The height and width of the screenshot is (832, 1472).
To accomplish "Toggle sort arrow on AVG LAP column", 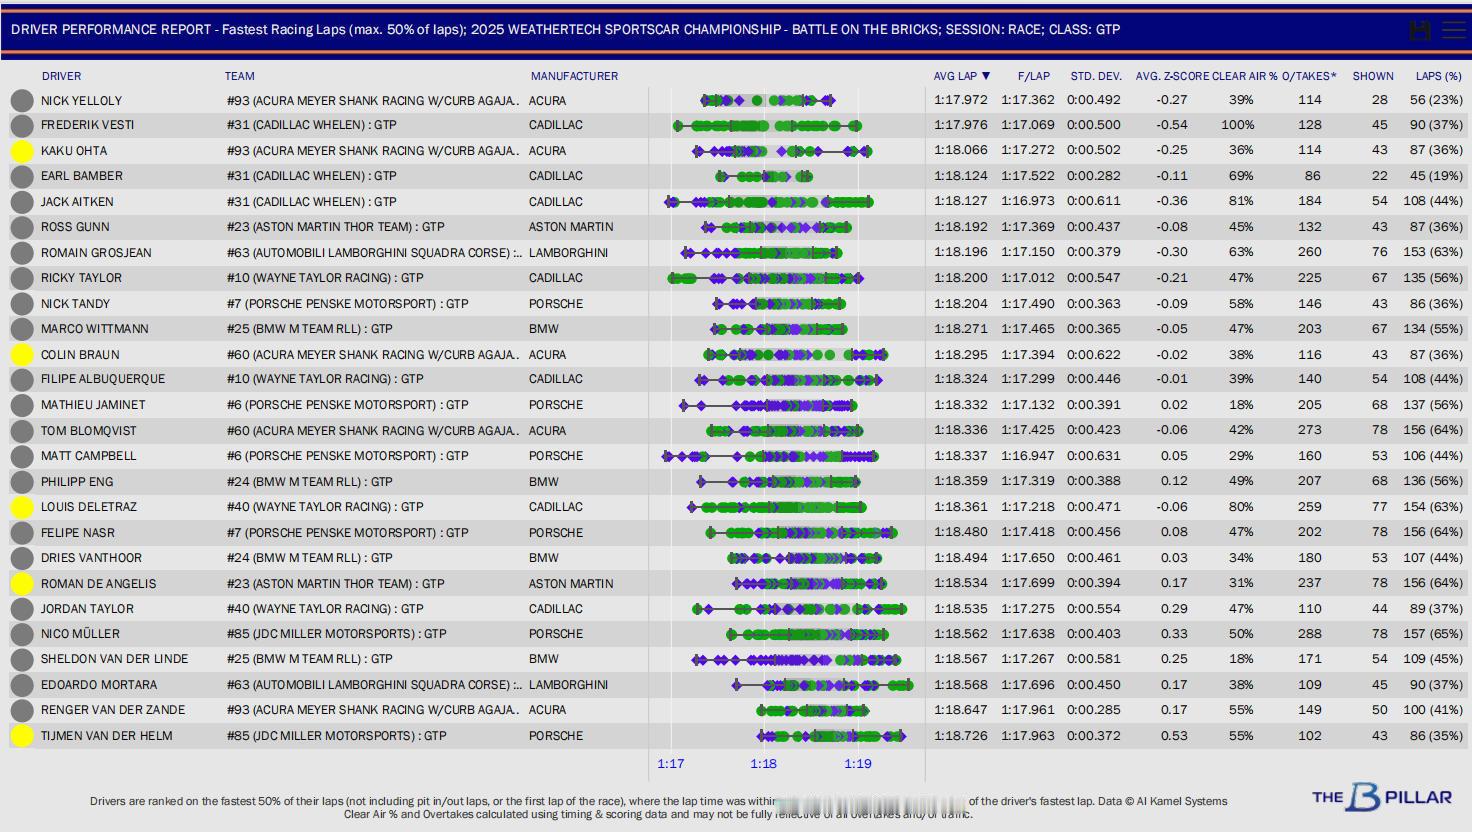I will click(x=986, y=76).
